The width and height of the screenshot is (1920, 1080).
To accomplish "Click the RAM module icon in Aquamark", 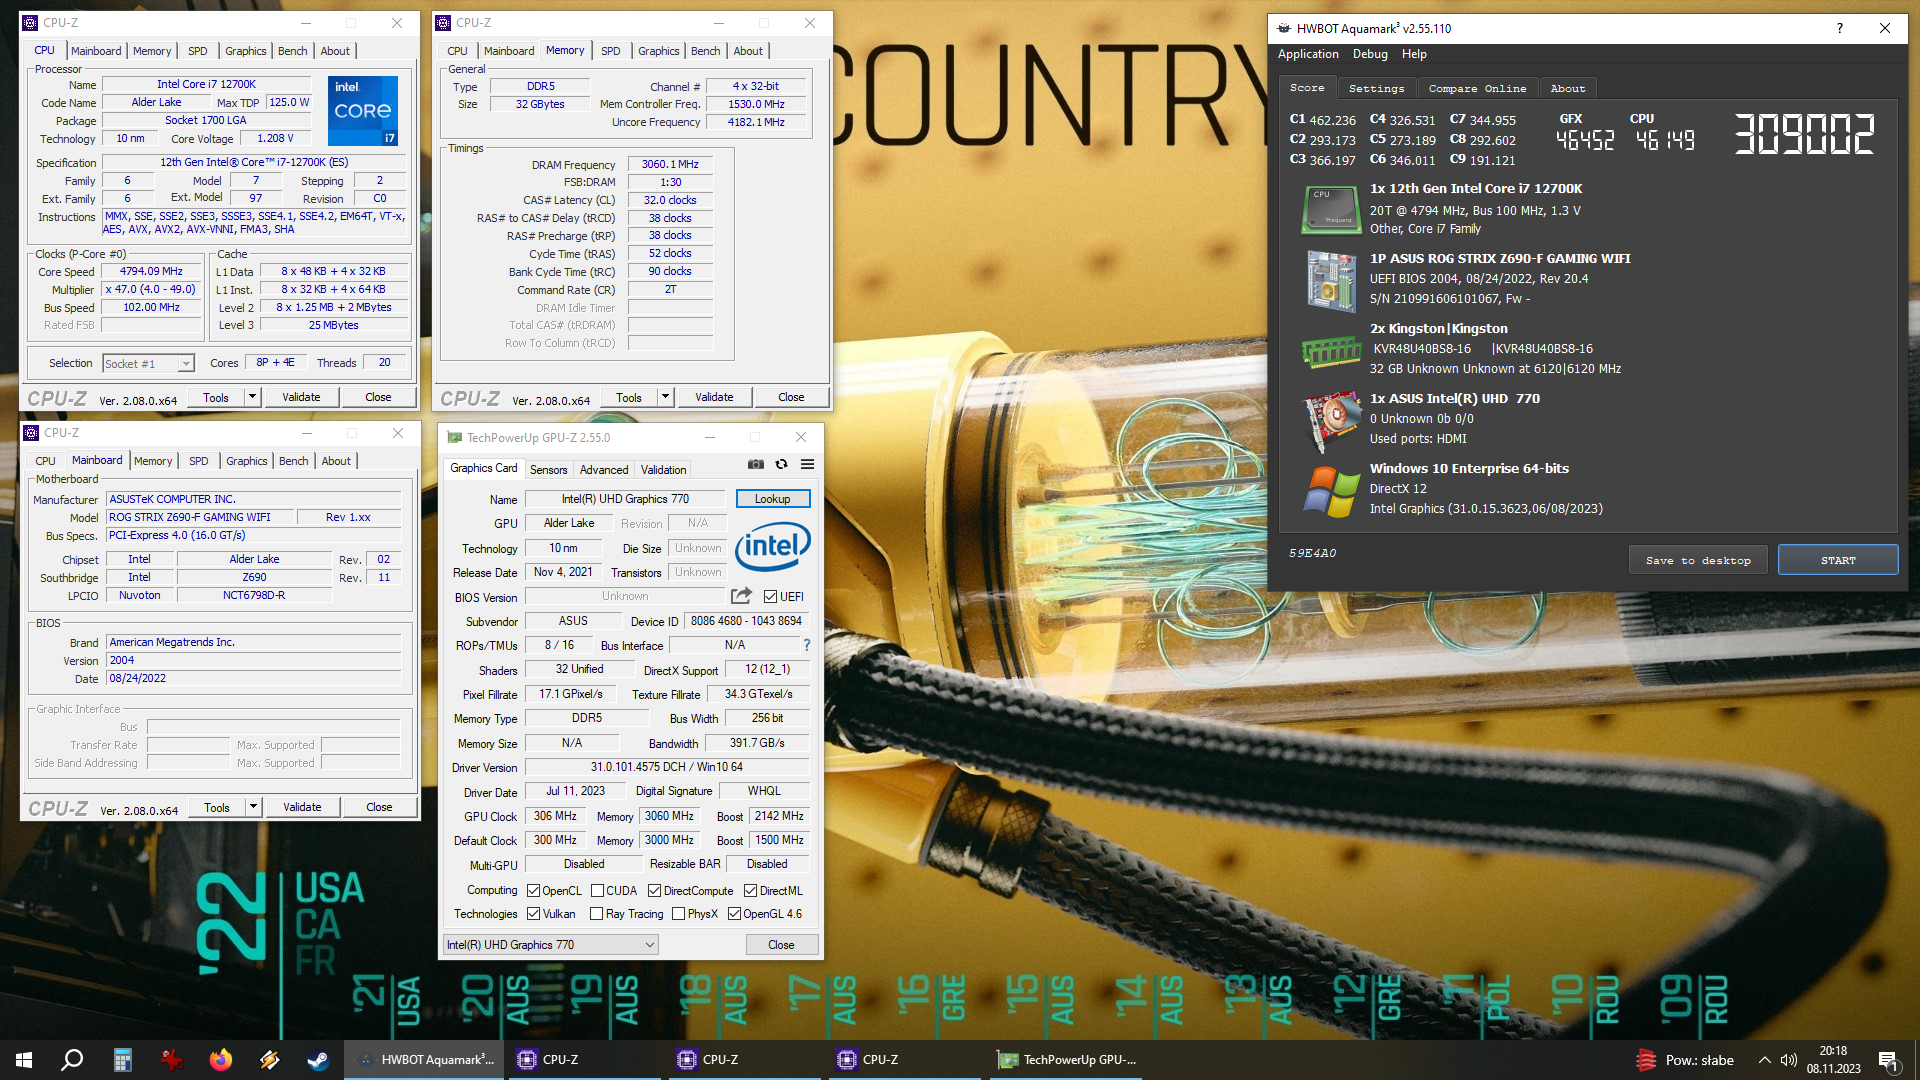I will point(1331,351).
